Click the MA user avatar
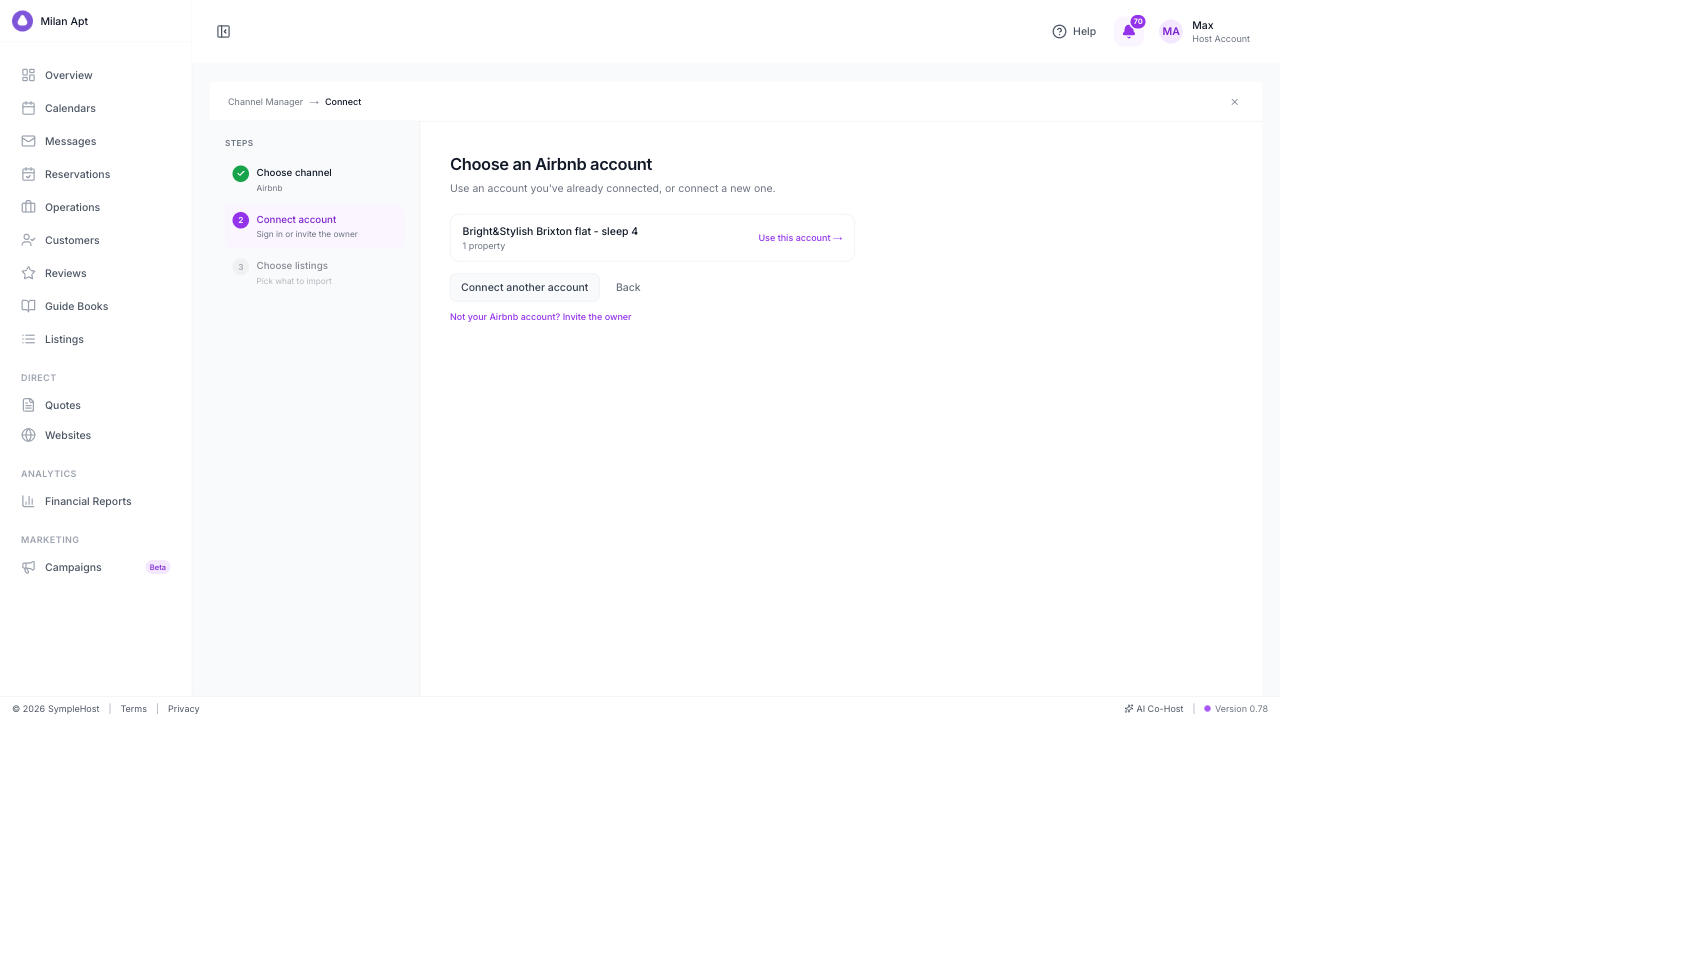Image resolution: width=1707 pixels, height=960 pixels. pos(1171,32)
